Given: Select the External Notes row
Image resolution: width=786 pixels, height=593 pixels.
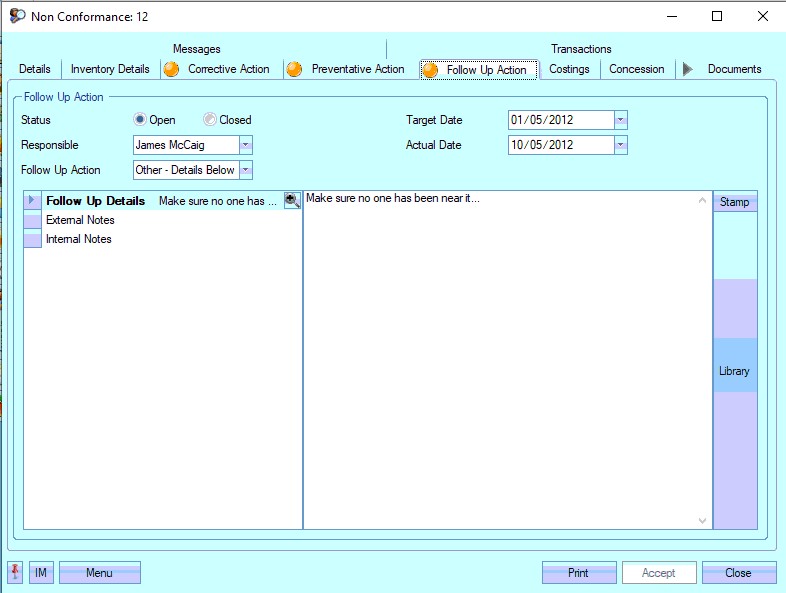Looking at the screenshot, I should click(81, 220).
